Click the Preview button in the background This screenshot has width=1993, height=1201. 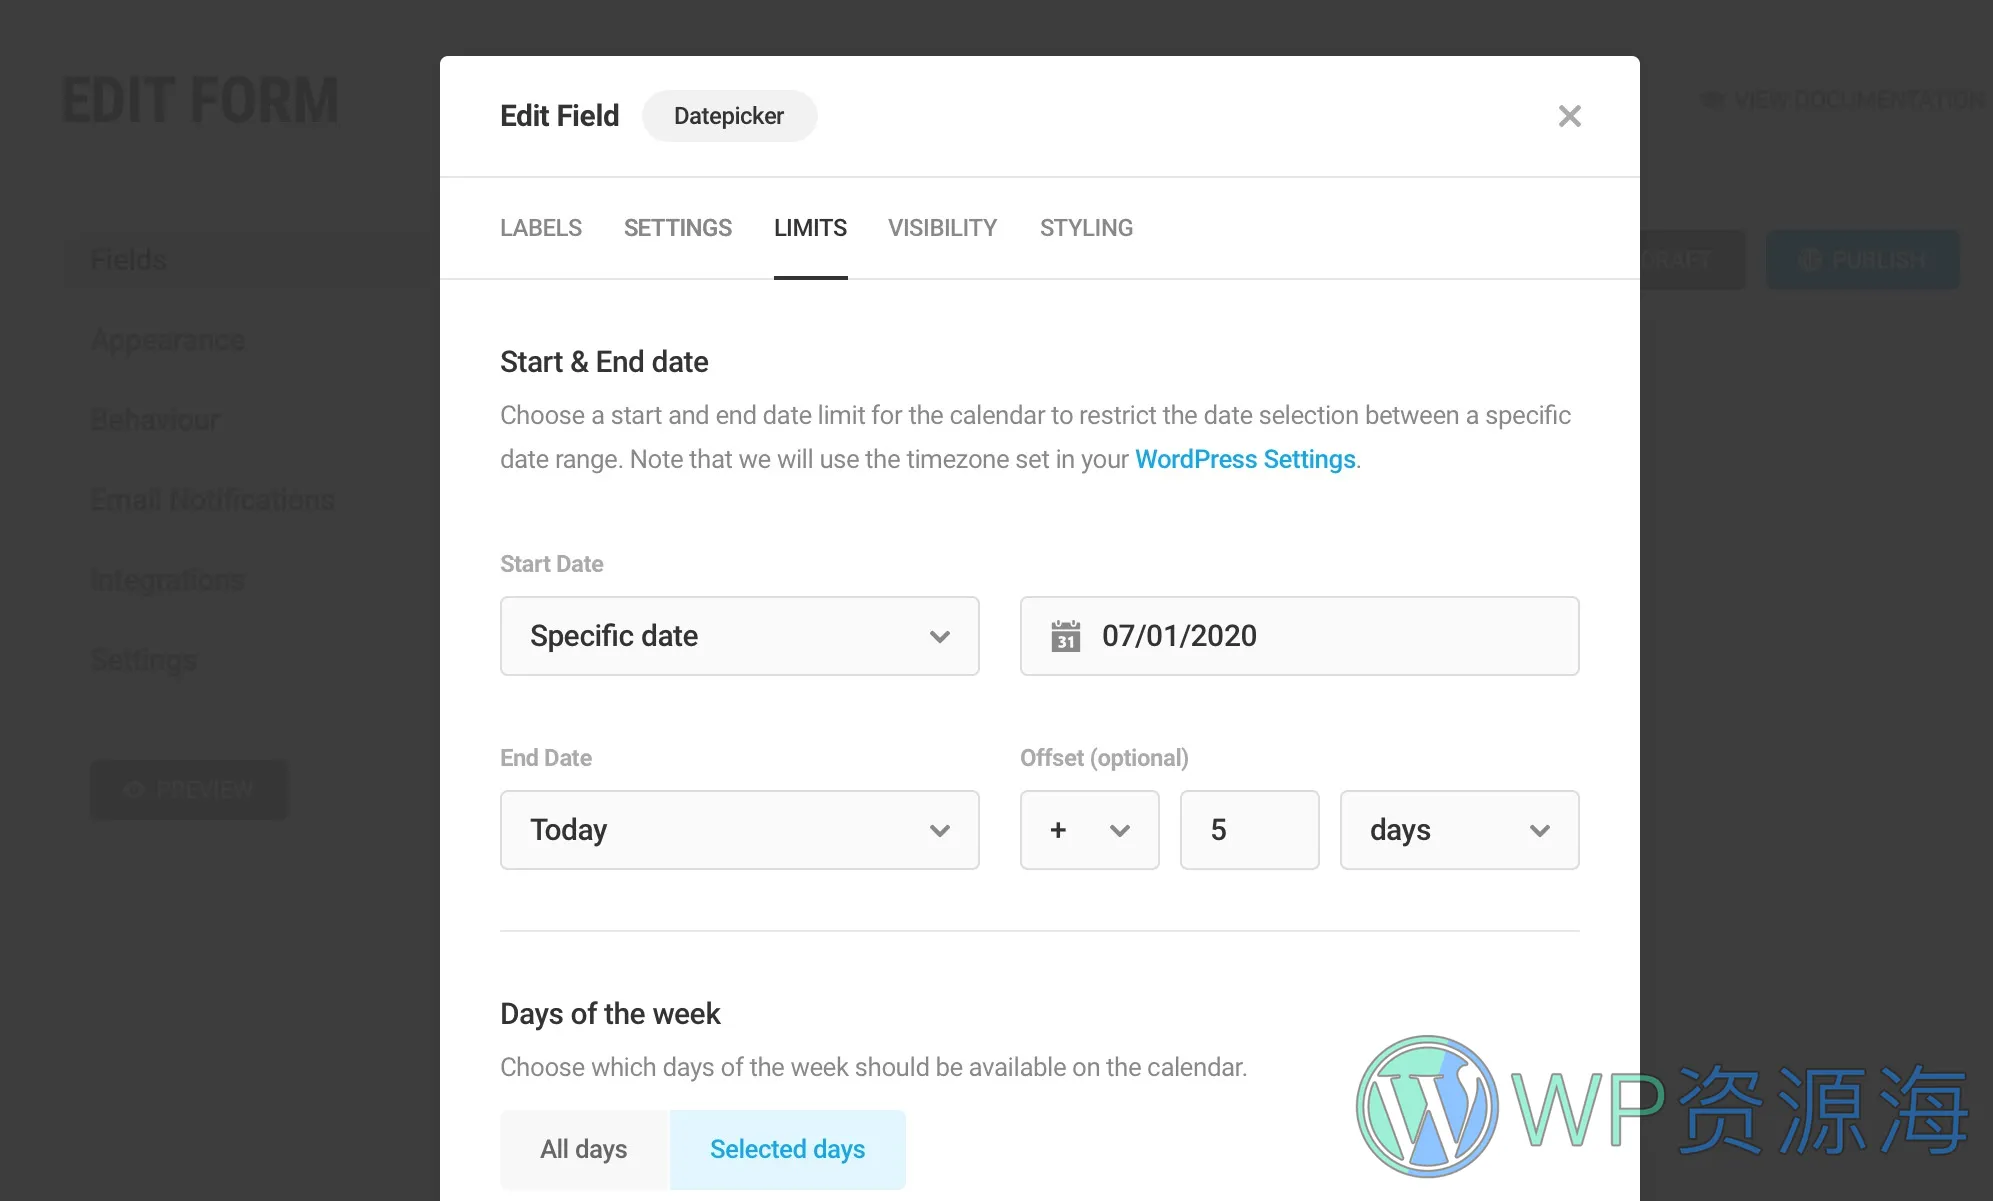coord(189,790)
